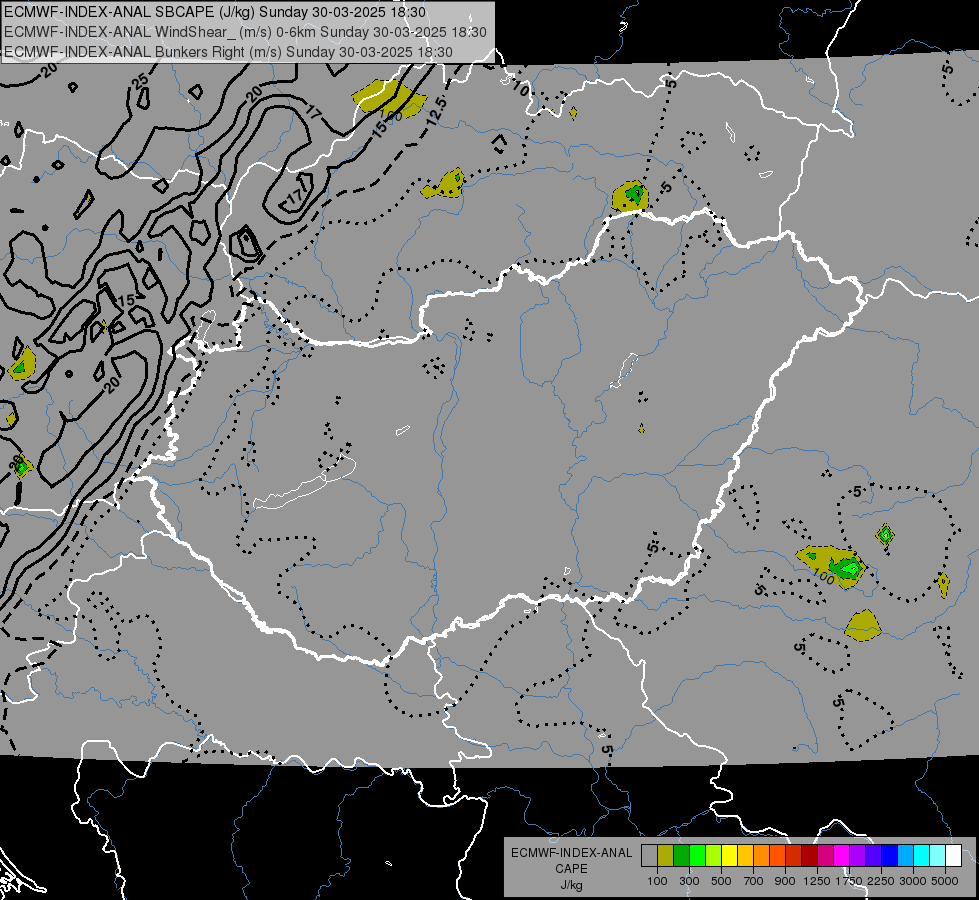Click the SBCAPE title line at top

pos(215,12)
